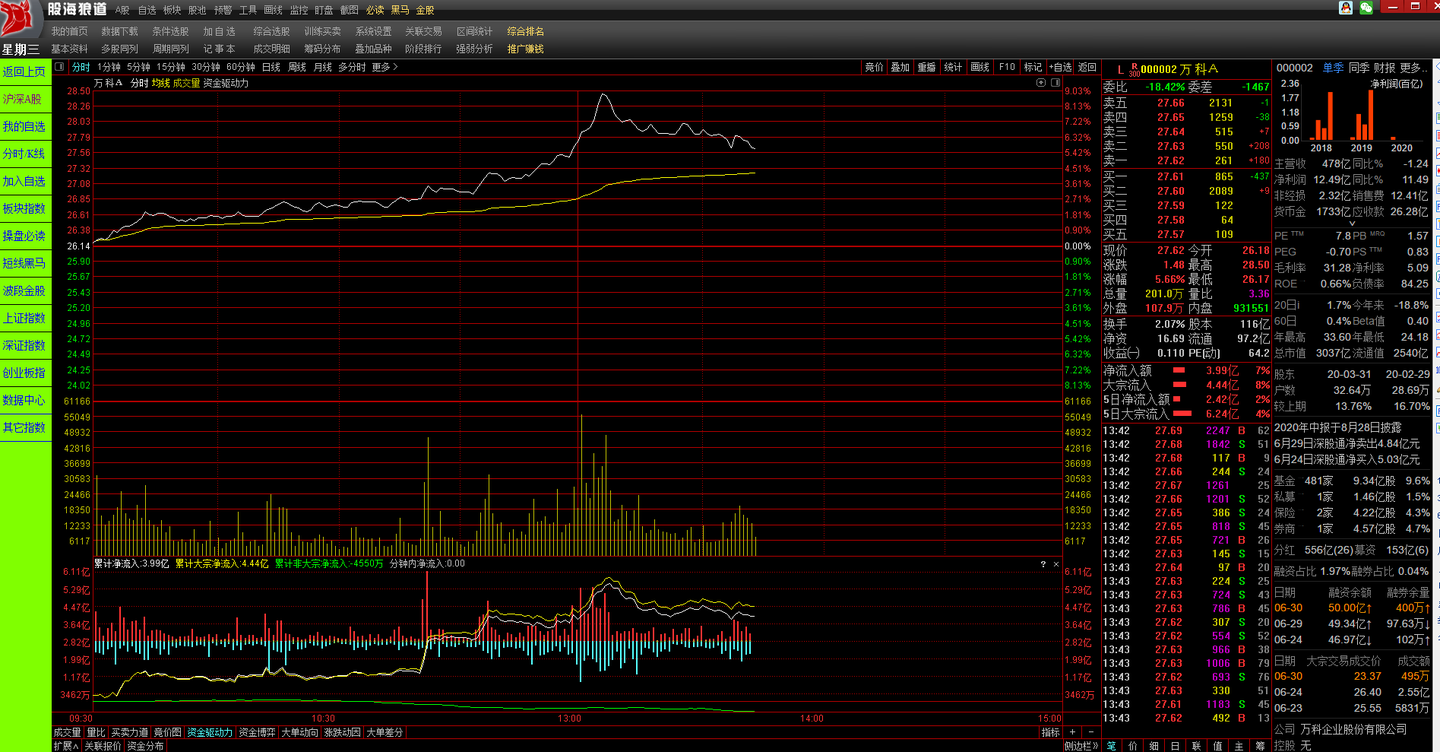Switch to the 1分钟 timeframe
1440x752 pixels.
(x=109, y=67)
